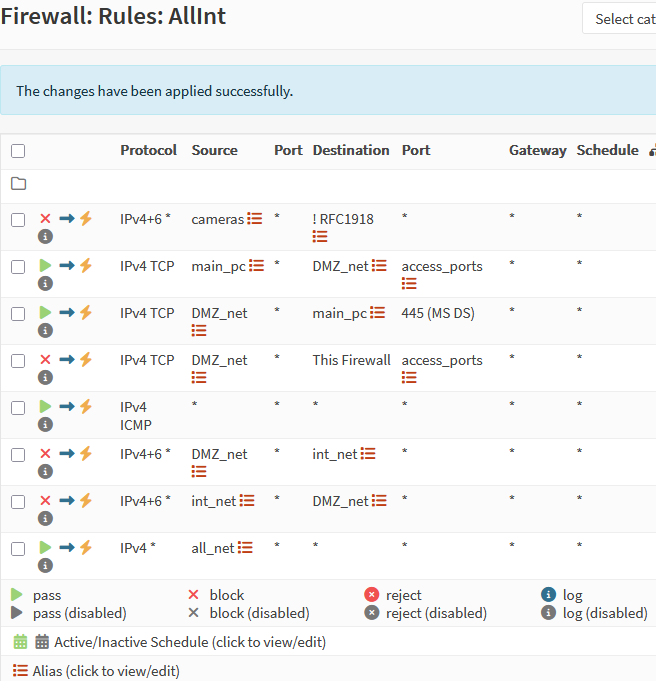Viewport: 656px width, 681px height.
Task: Click RFC1918 destination alias link
Action: coord(343,219)
